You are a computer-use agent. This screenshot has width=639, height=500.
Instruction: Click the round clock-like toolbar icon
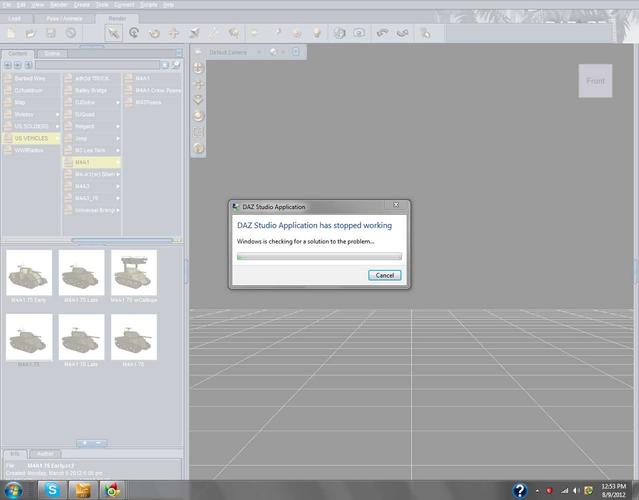click(71, 33)
